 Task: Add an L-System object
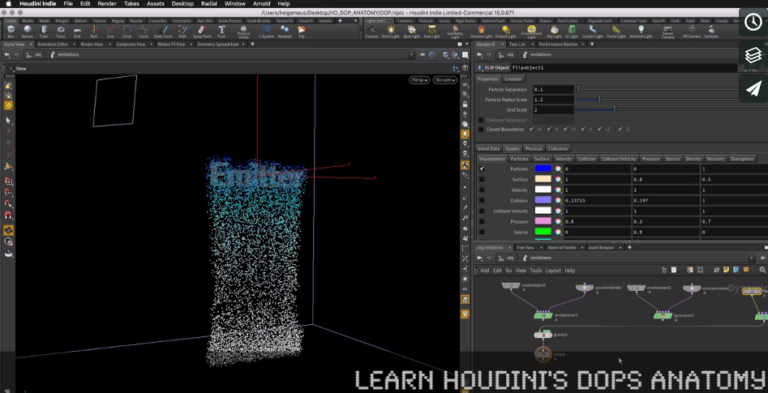266,31
